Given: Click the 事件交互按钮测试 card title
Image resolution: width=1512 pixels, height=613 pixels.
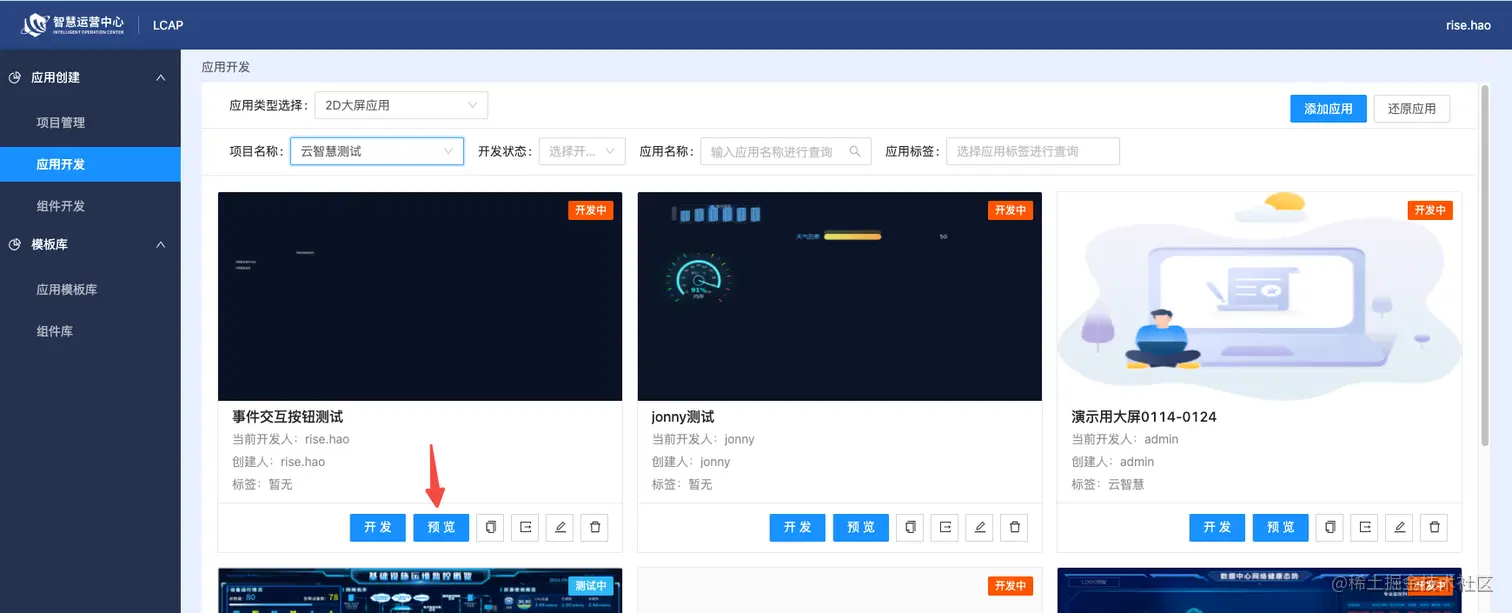Looking at the screenshot, I should point(287,416).
